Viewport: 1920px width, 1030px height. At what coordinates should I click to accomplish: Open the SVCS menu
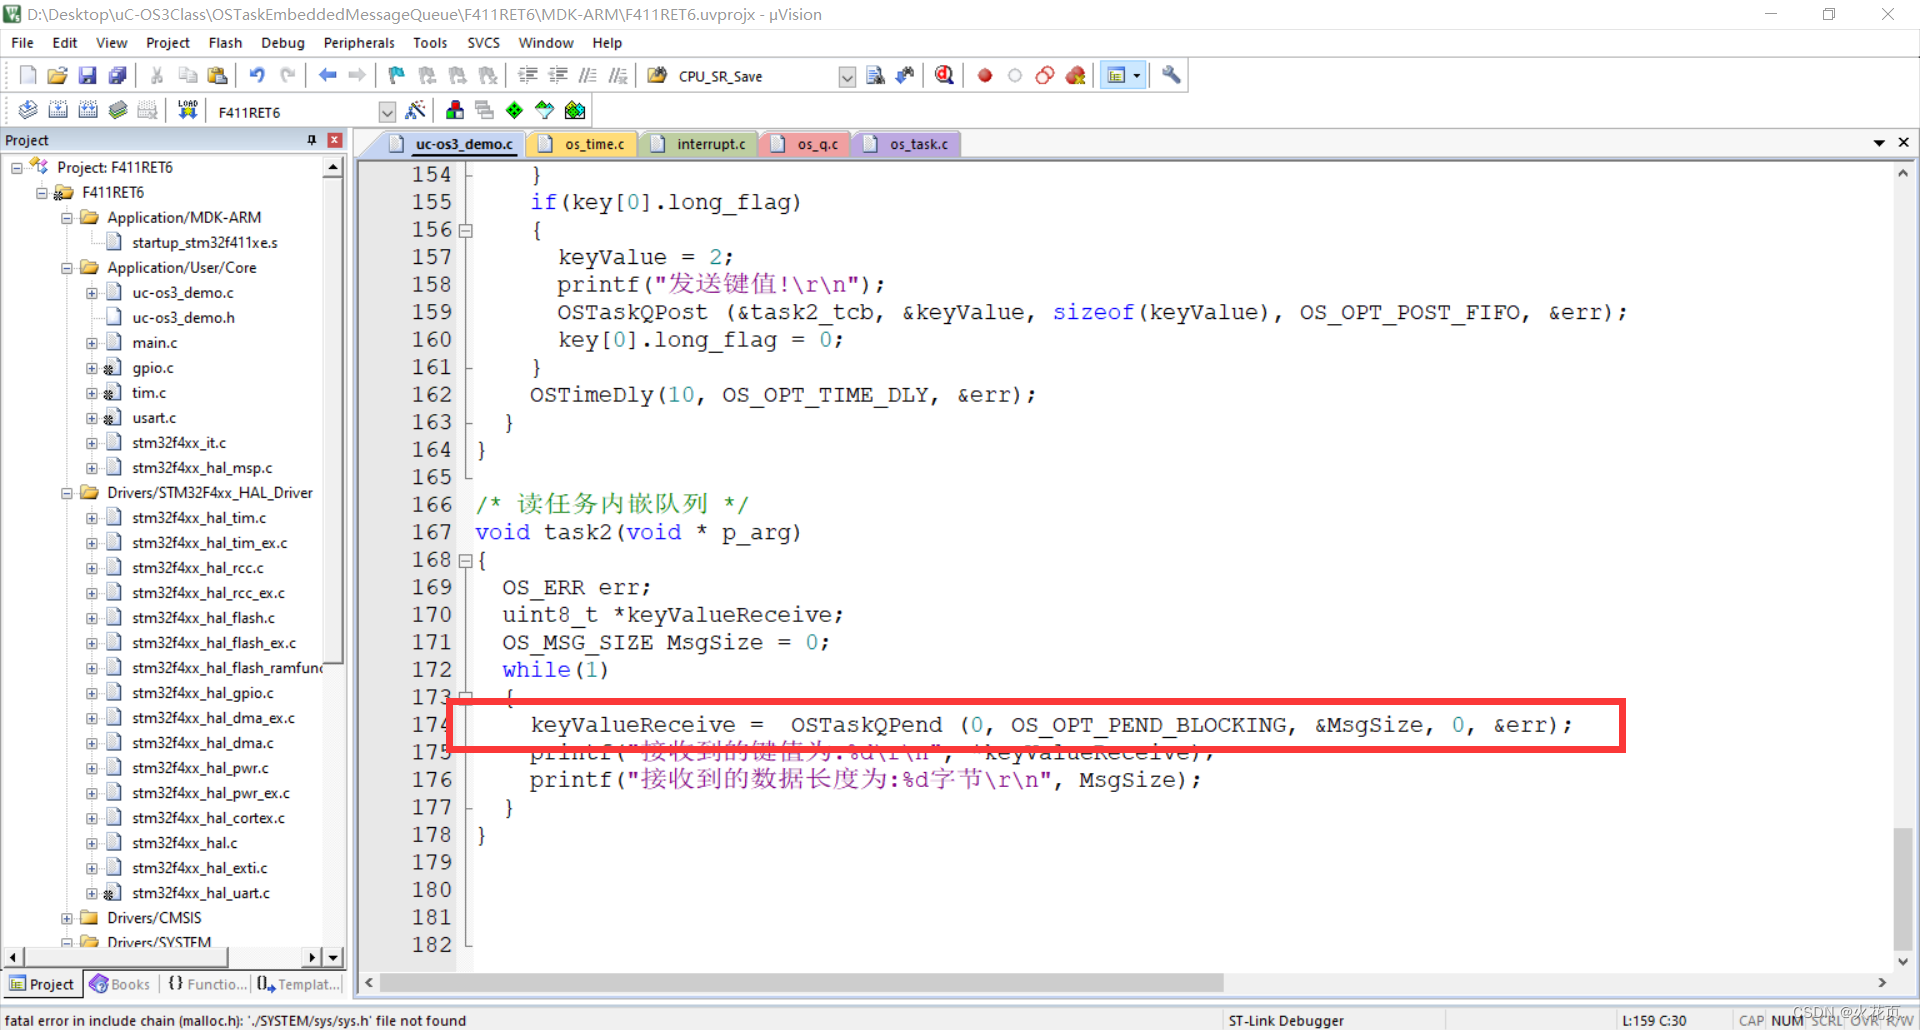[483, 43]
